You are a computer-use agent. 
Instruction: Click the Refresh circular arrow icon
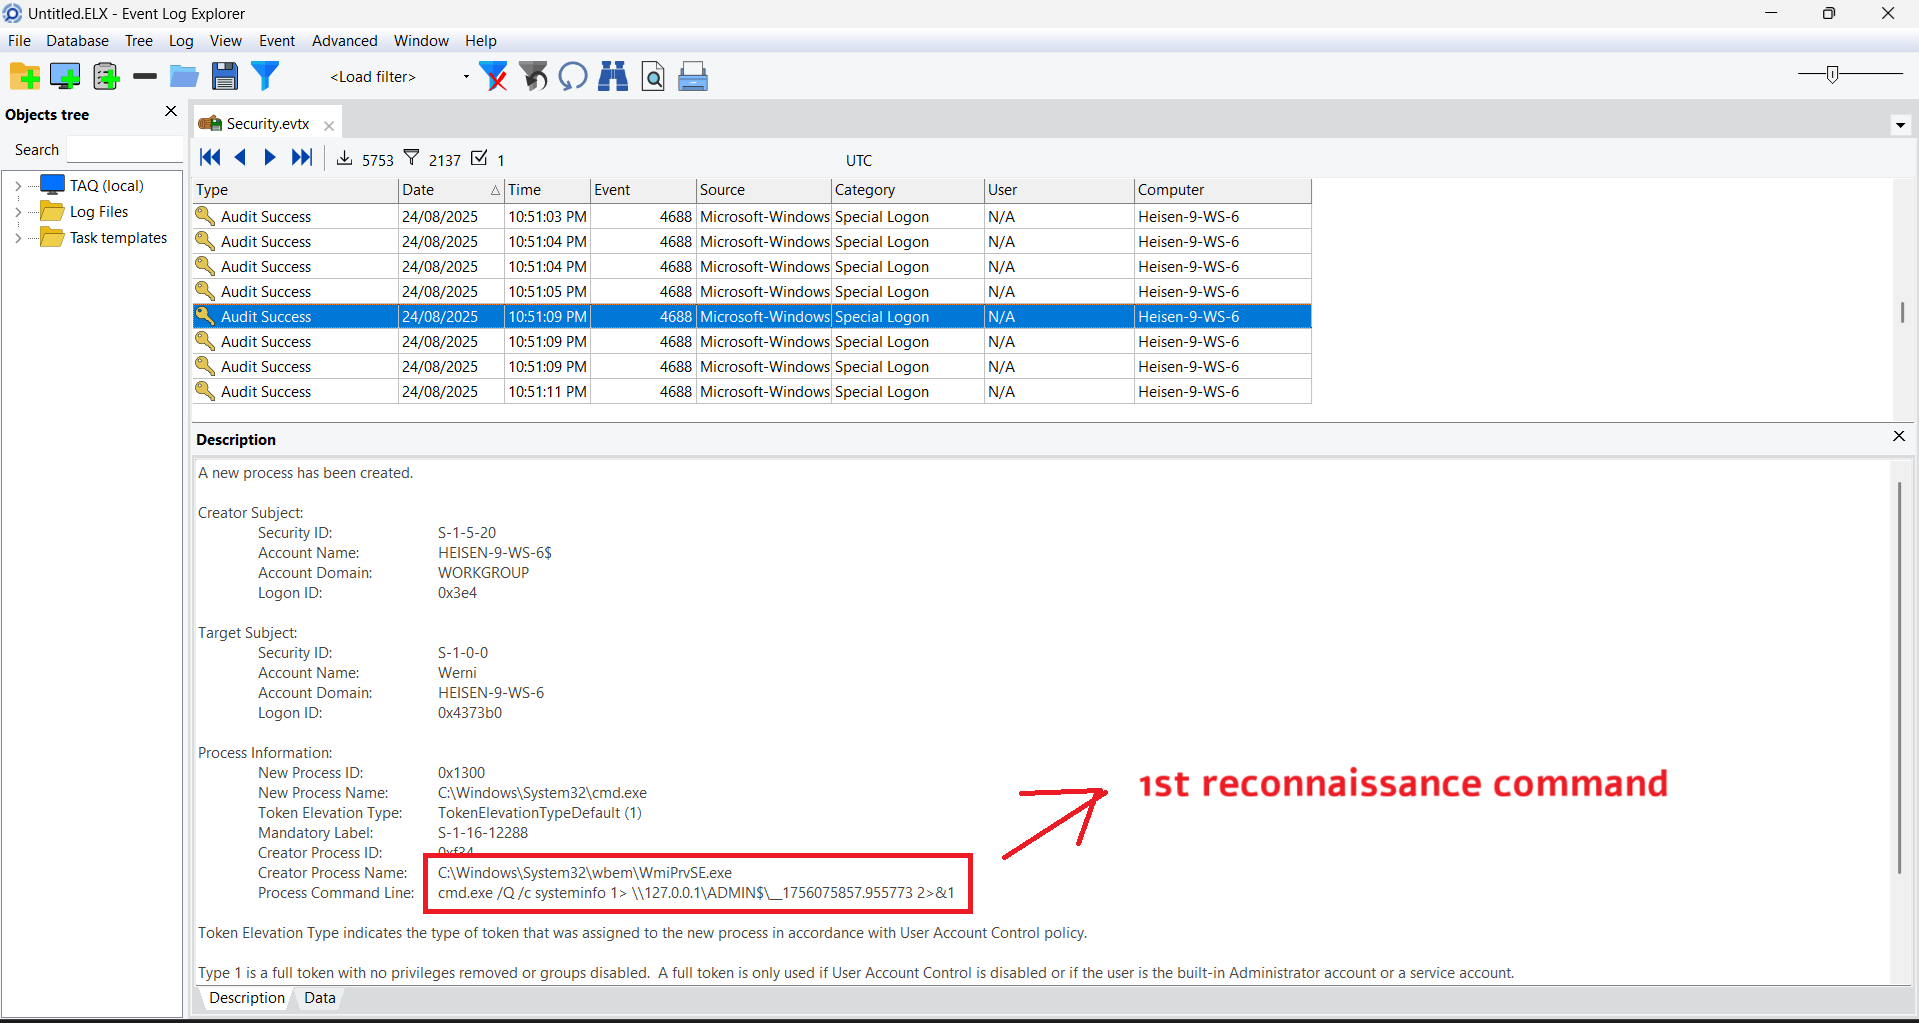coord(572,76)
